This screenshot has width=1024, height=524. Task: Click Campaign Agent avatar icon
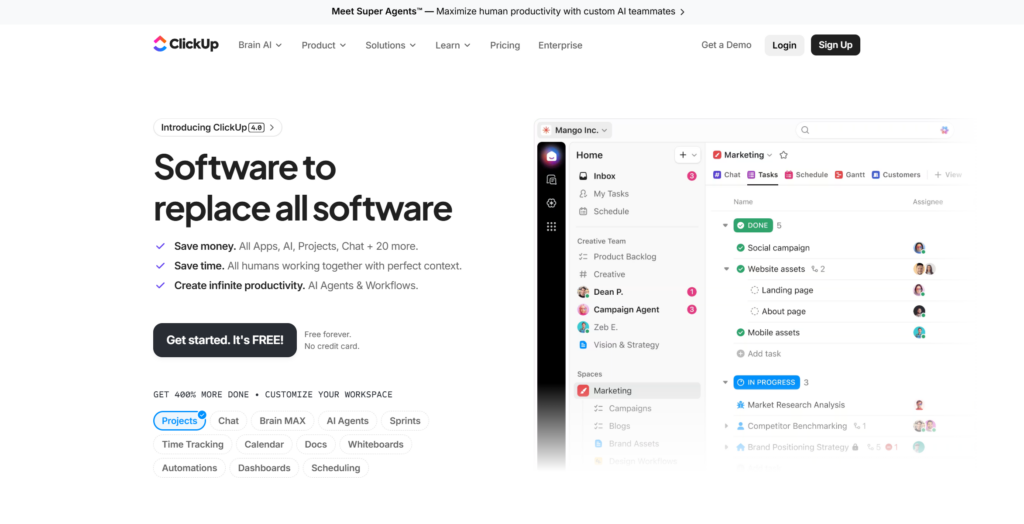[x=583, y=310]
